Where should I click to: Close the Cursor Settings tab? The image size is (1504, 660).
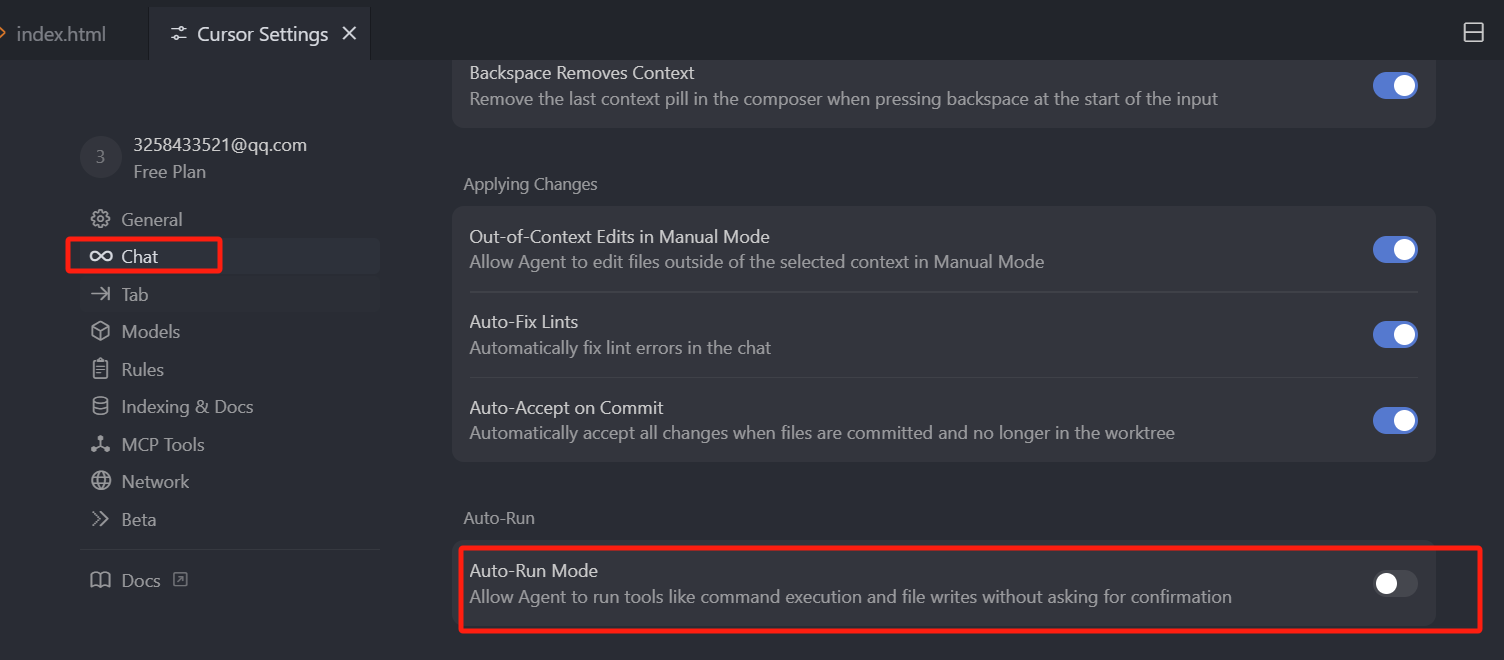tap(349, 33)
